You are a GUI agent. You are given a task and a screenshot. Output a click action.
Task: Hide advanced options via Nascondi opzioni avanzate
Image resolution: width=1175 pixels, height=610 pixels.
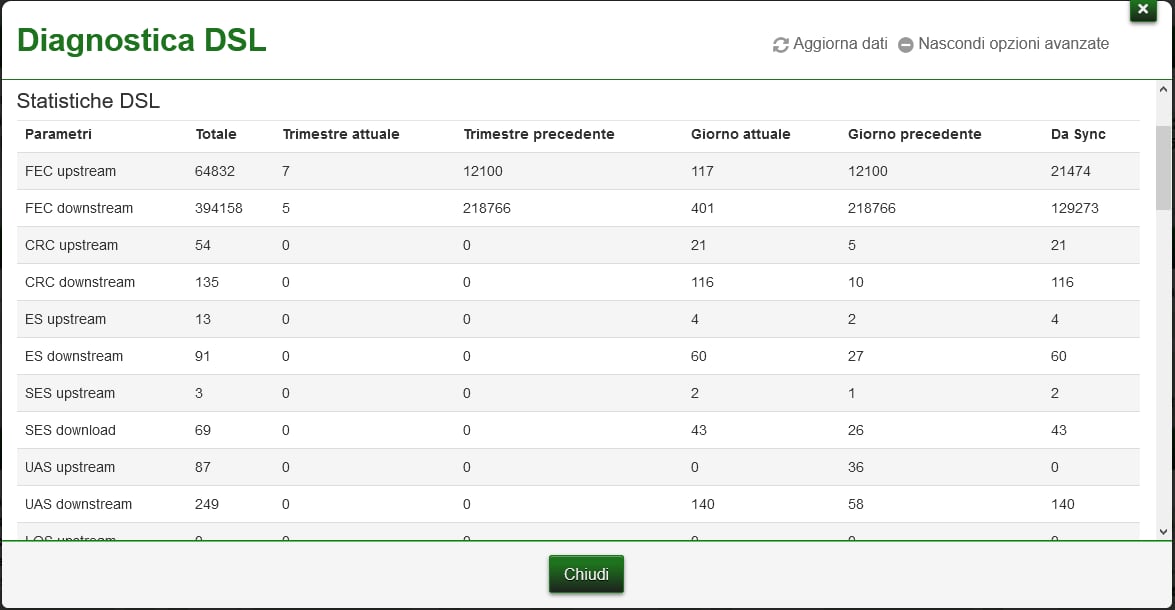(x=1013, y=44)
